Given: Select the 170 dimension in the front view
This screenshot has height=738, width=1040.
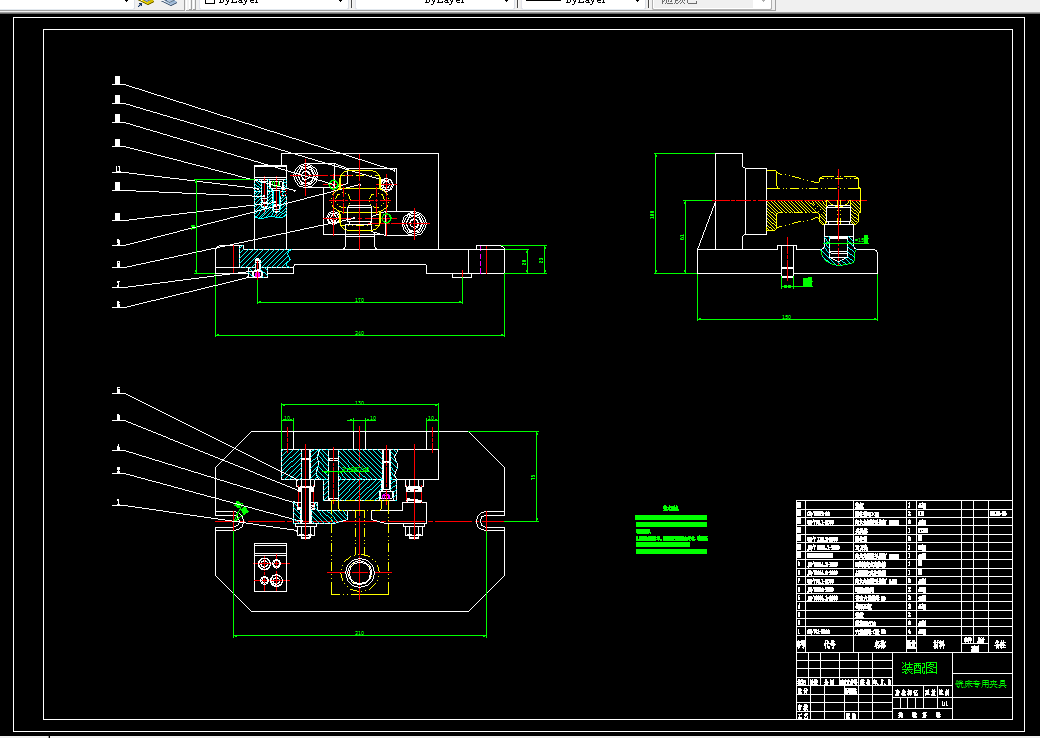Looking at the screenshot, I should (359, 300).
